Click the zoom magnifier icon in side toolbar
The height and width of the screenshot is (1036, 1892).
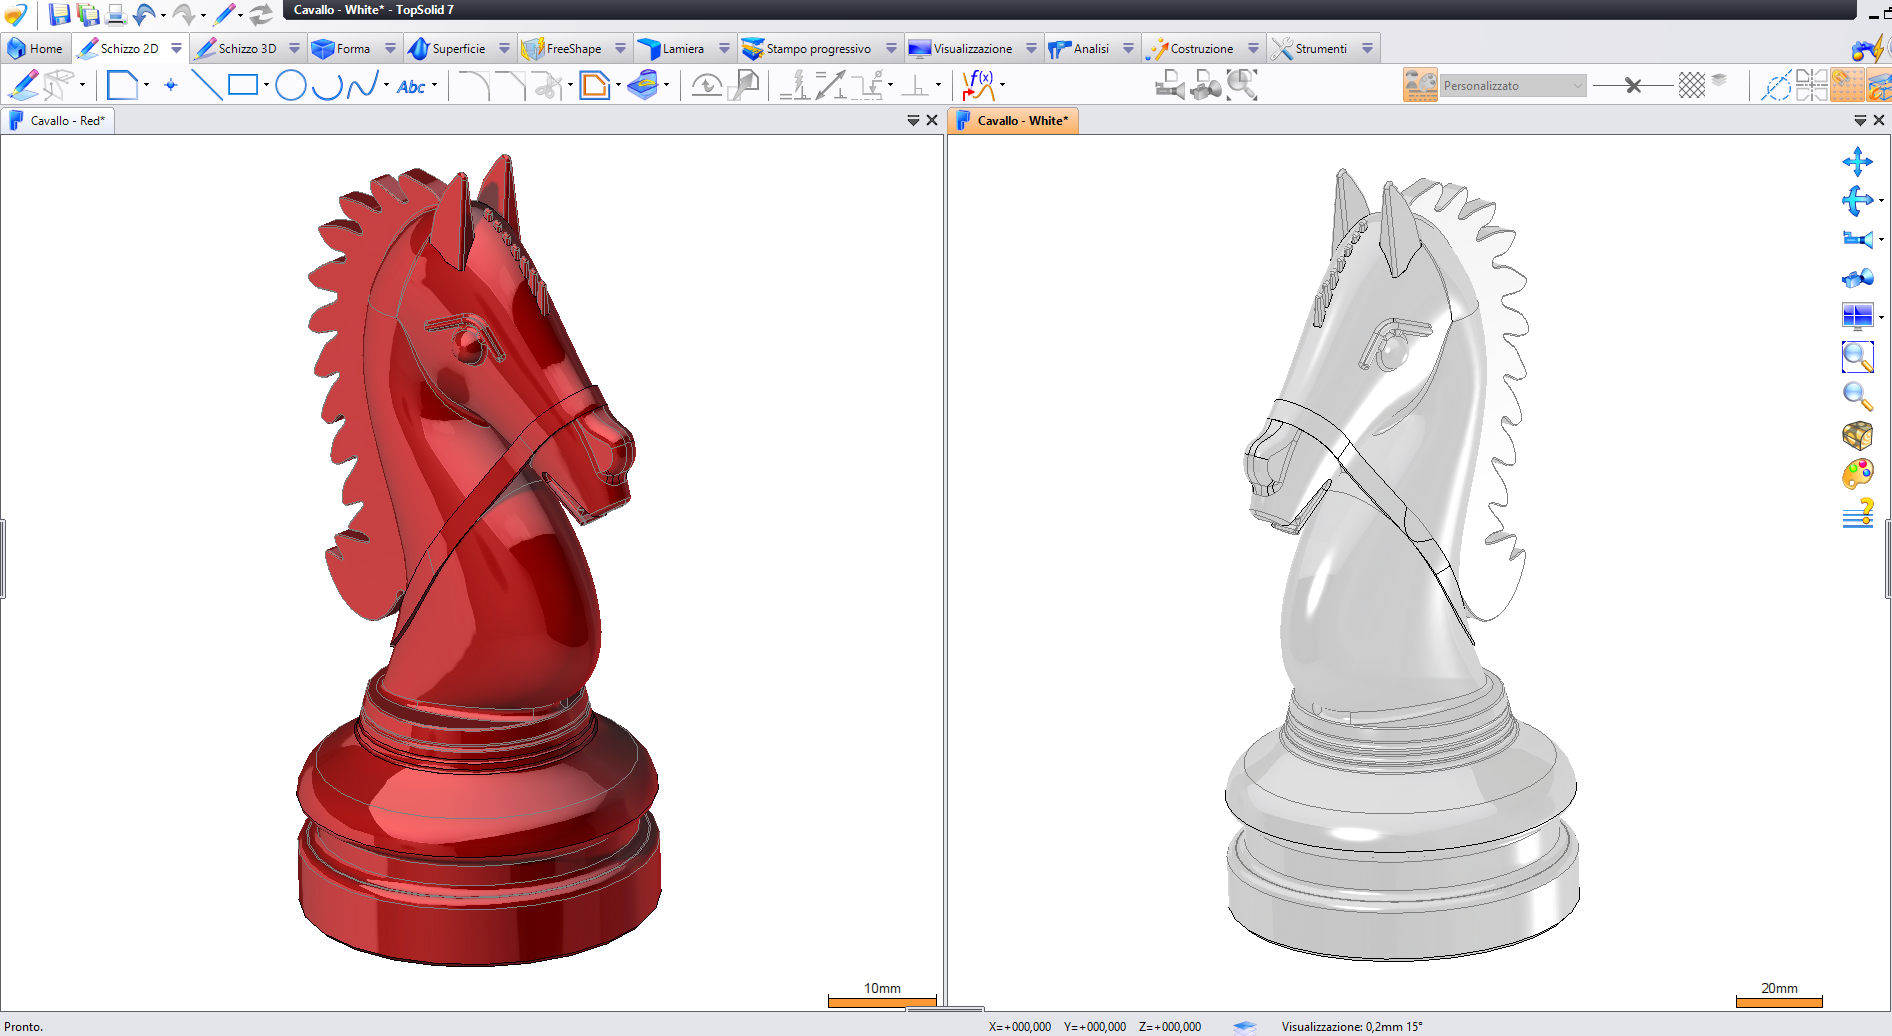(1857, 396)
